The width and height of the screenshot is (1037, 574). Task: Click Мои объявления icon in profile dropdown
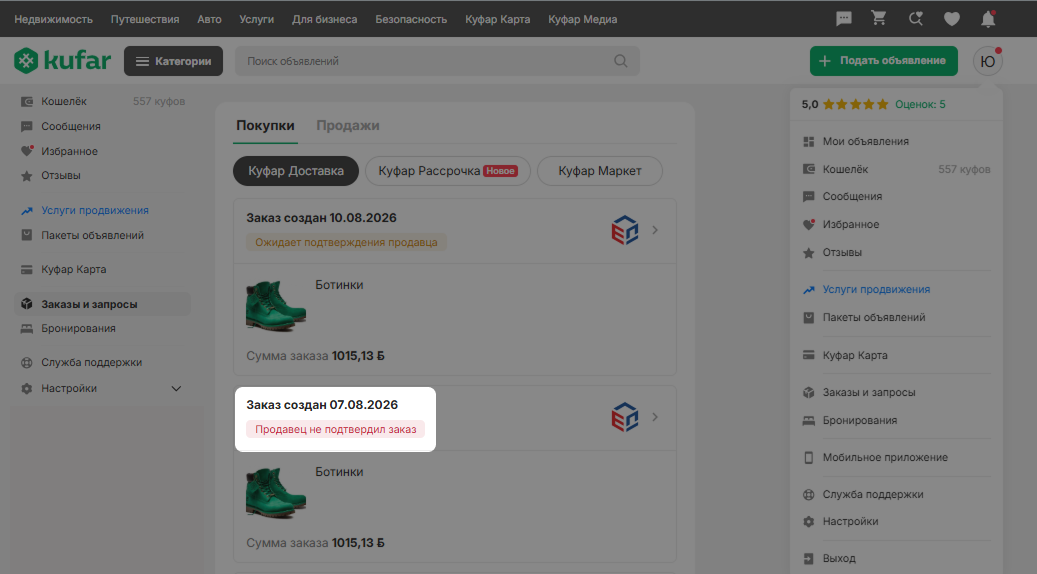(808, 142)
